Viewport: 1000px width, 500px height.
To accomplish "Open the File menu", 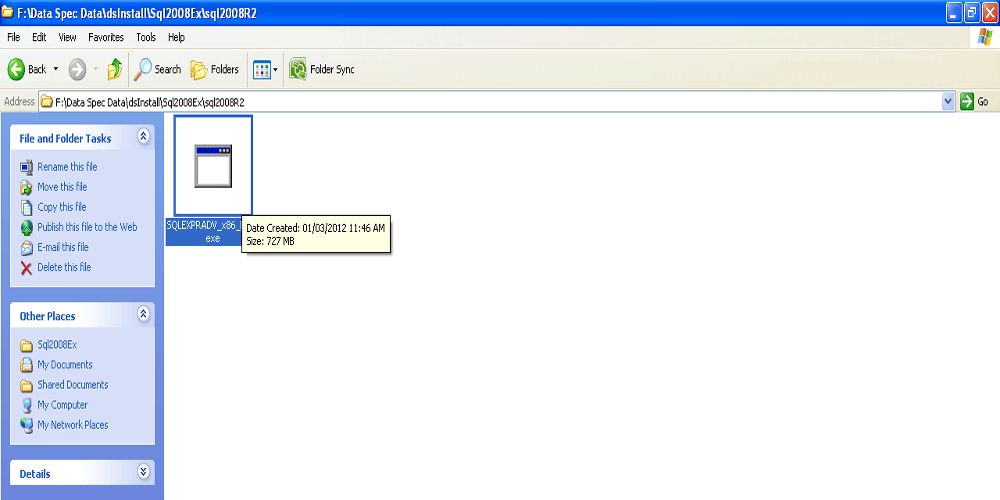I will (13, 38).
